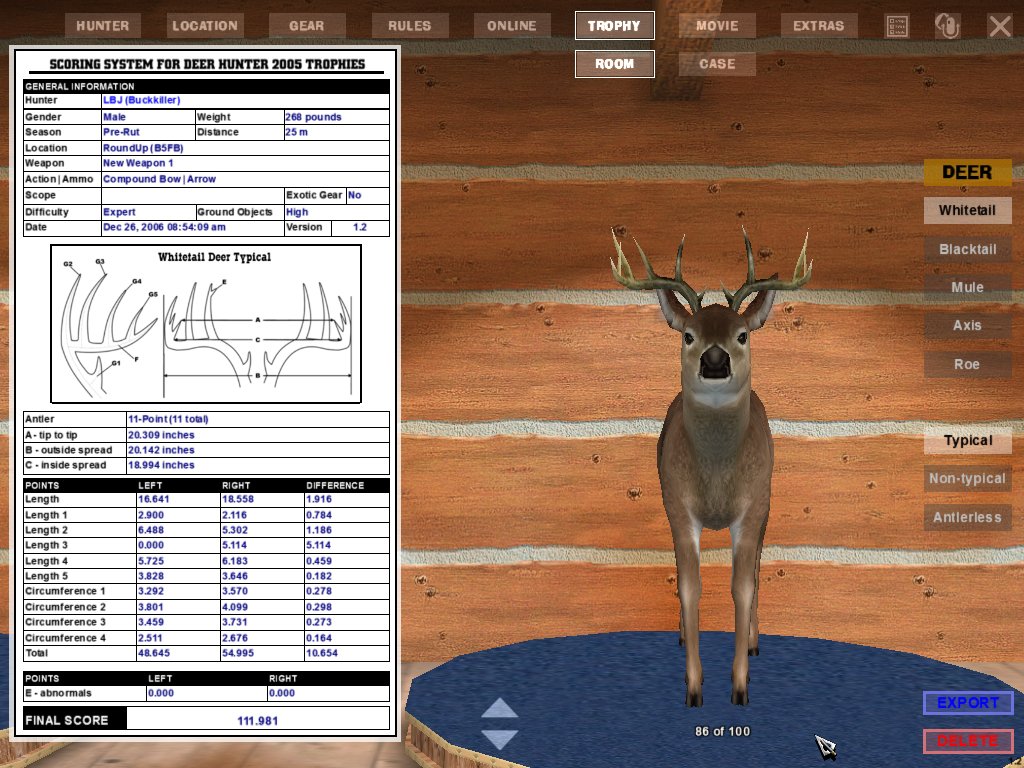The image size is (1024, 768).
Task: Click Ground Objects value 'High'
Action: pos(296,212)
